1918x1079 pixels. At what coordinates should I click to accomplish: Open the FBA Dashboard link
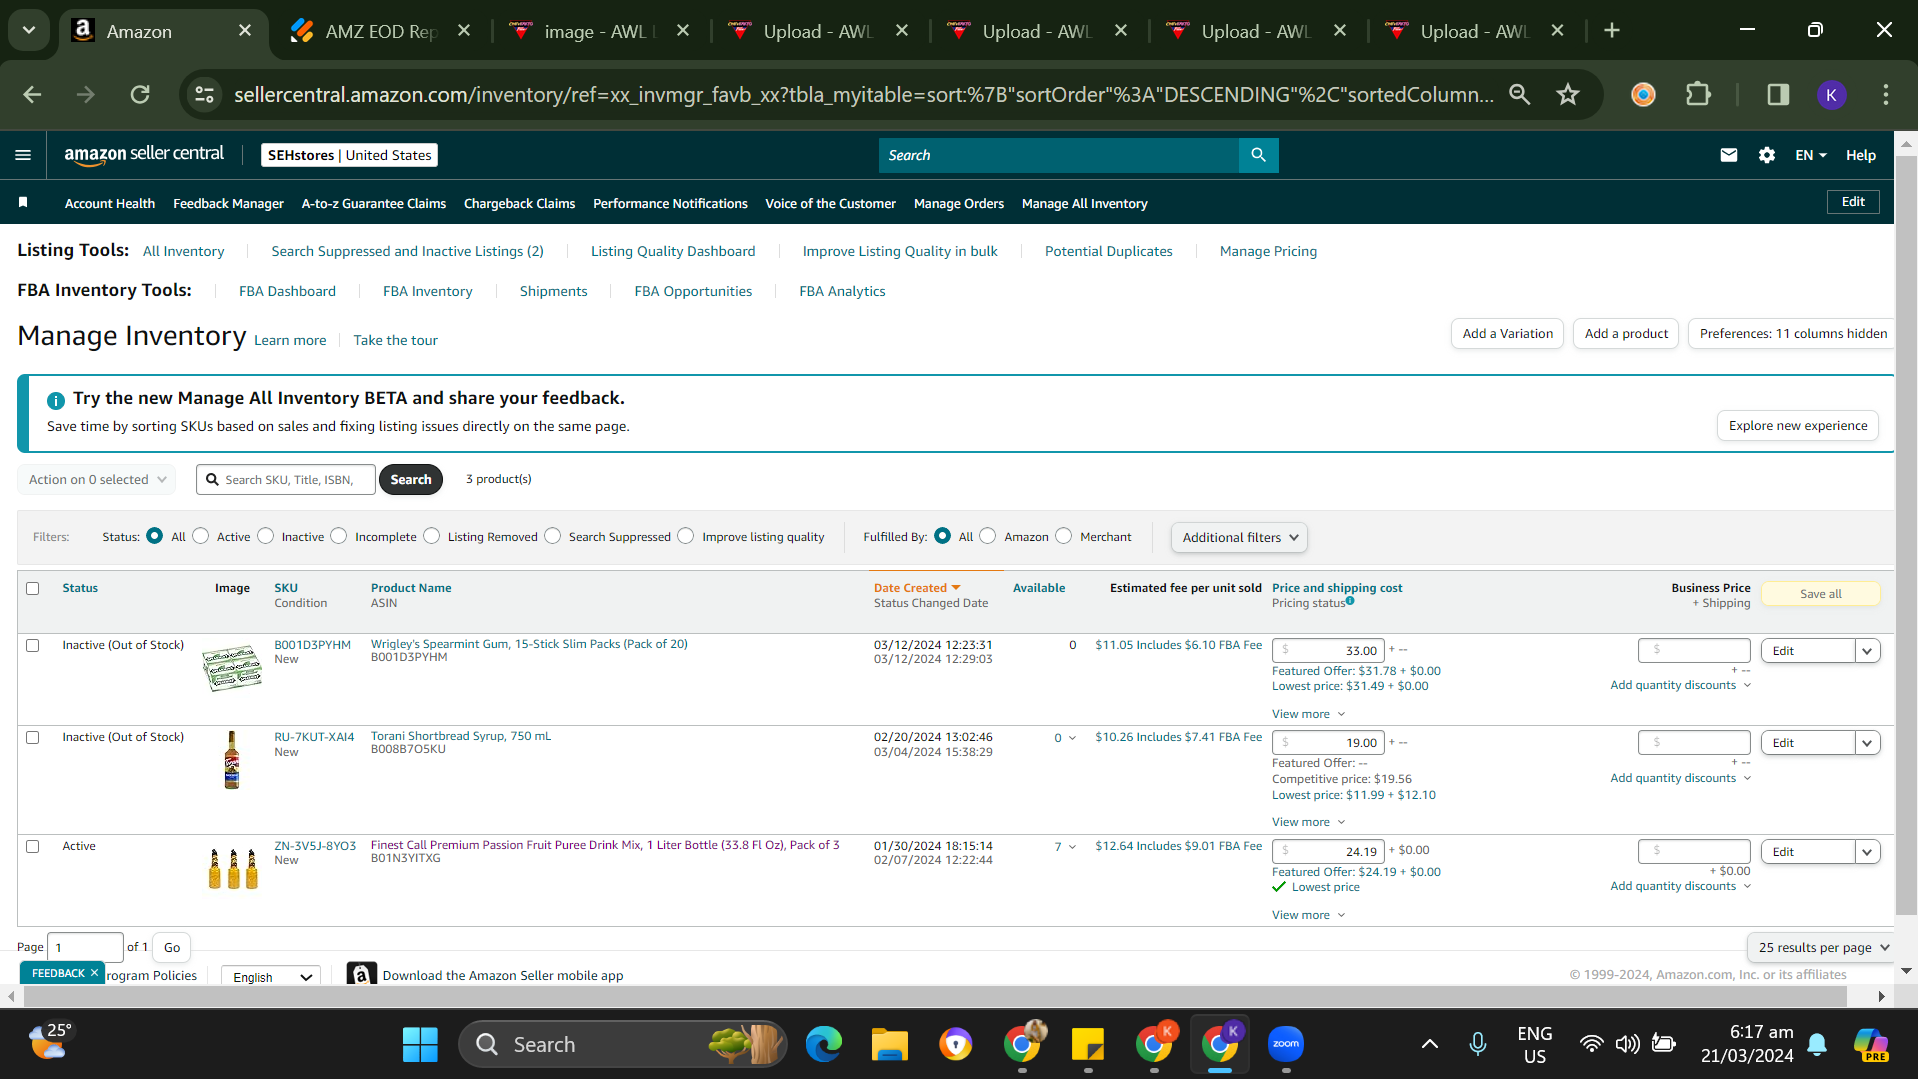(x=287, y=292)
